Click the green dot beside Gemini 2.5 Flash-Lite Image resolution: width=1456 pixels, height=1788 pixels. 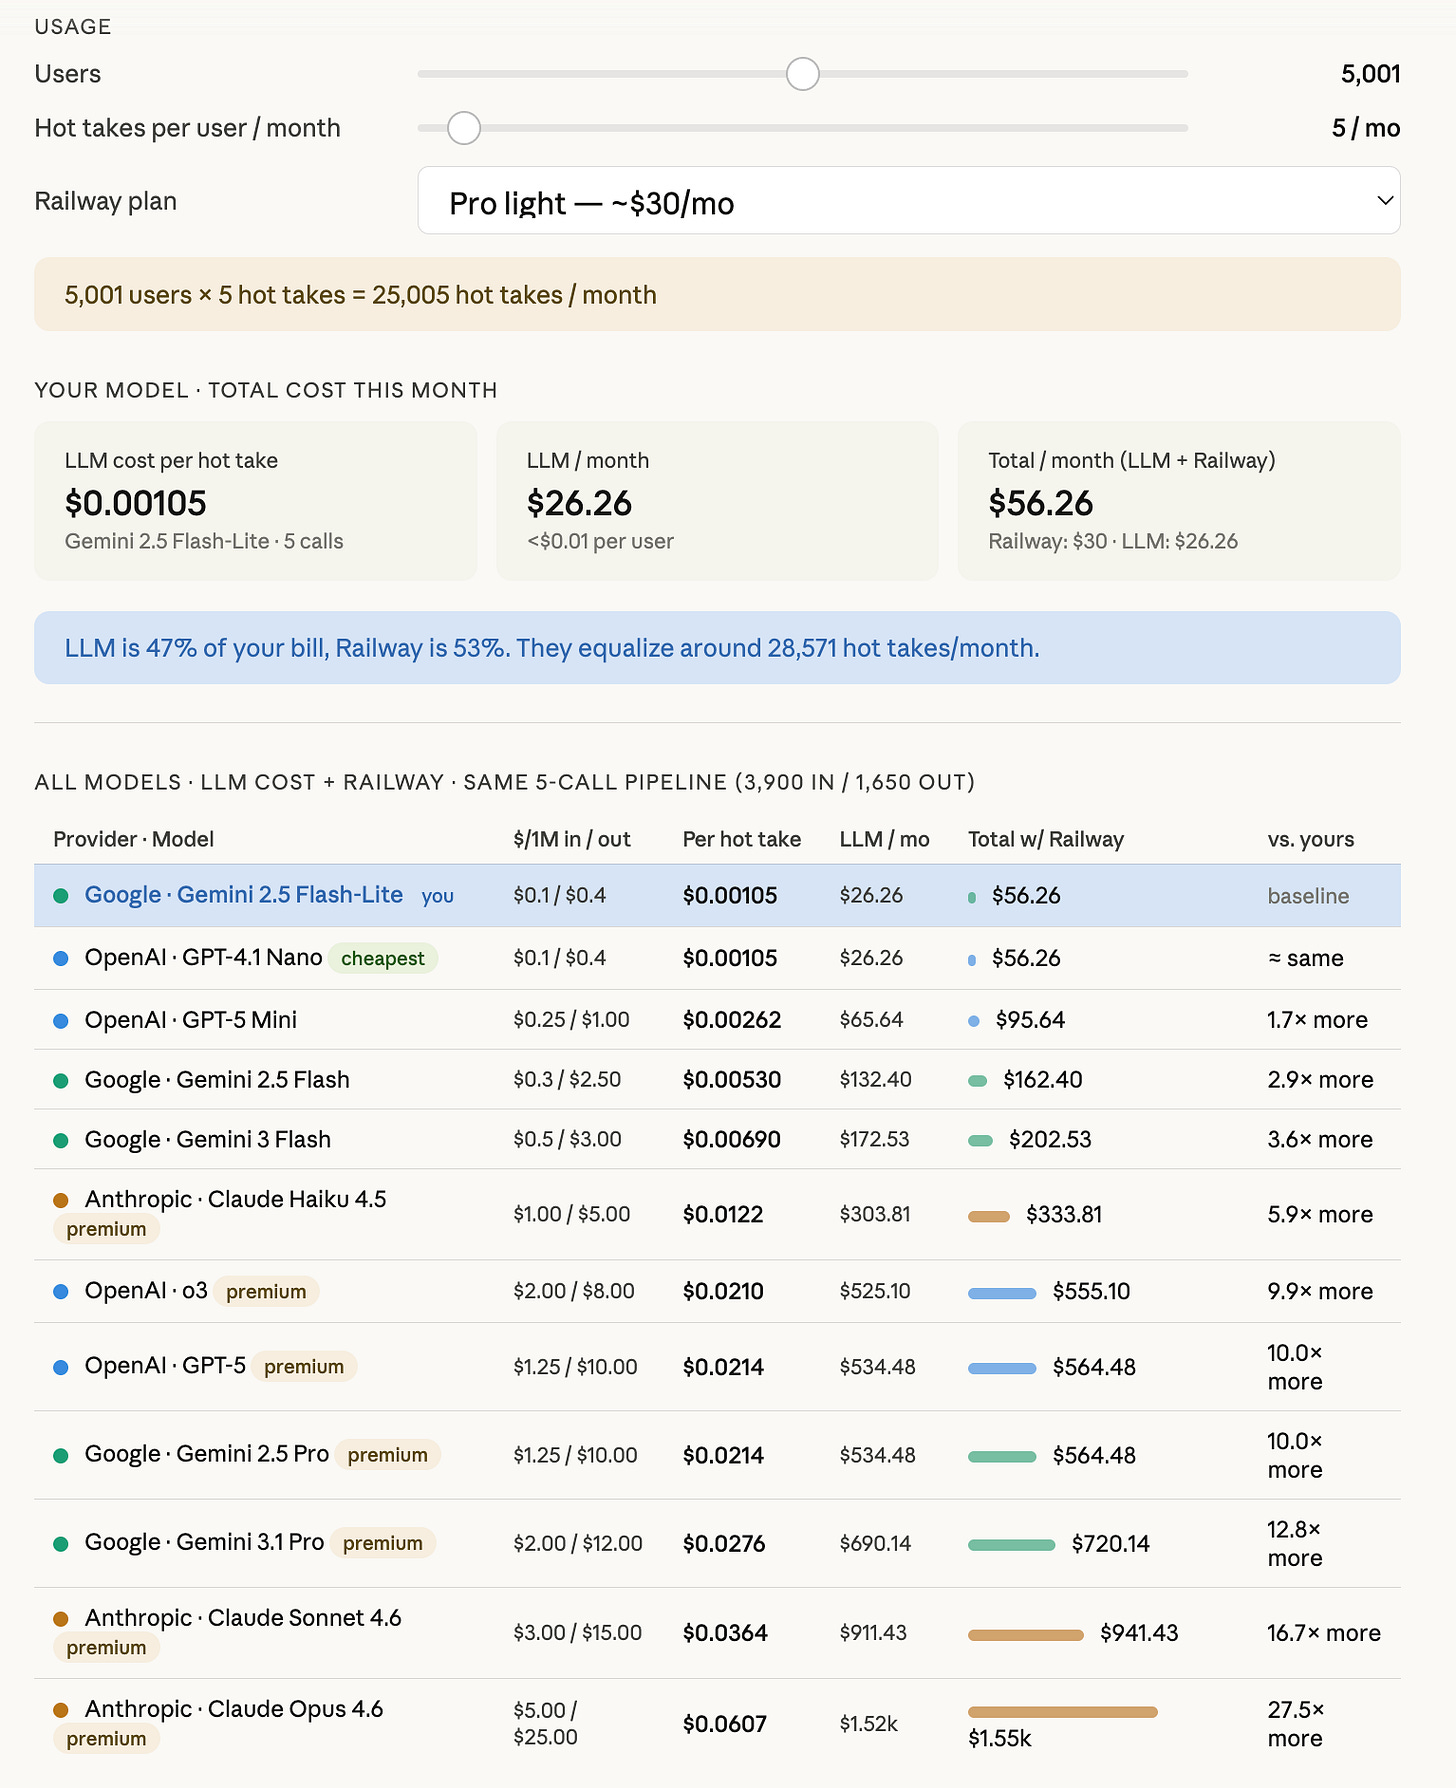[x=61, y=896]
